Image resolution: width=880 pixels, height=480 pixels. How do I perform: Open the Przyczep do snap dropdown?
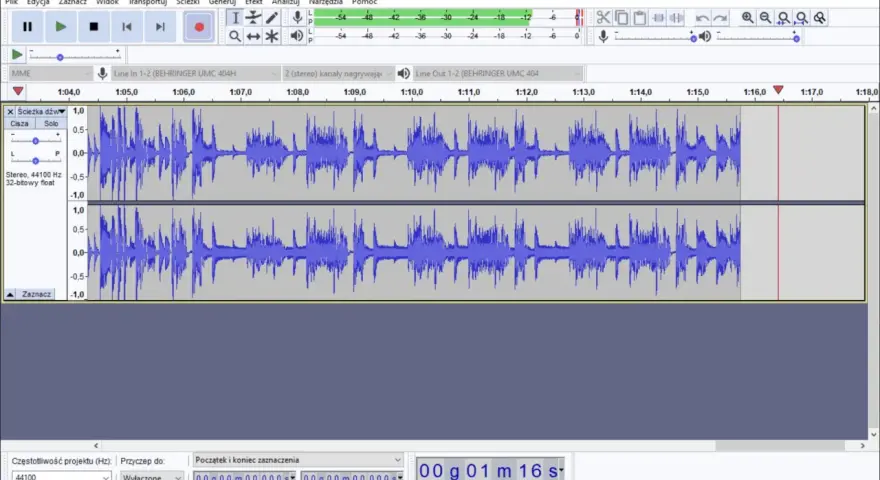pyautogui.click(x=153, y=476)
